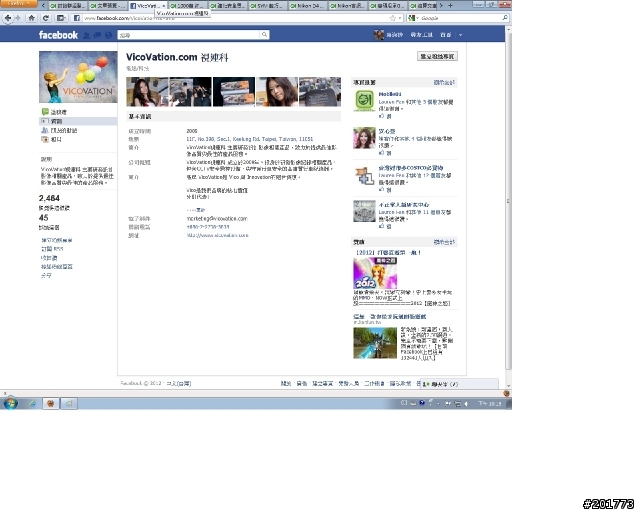Screen dimensions: 640x512
Task: Switch to the SYM tab
Action: tap(268, 6)
